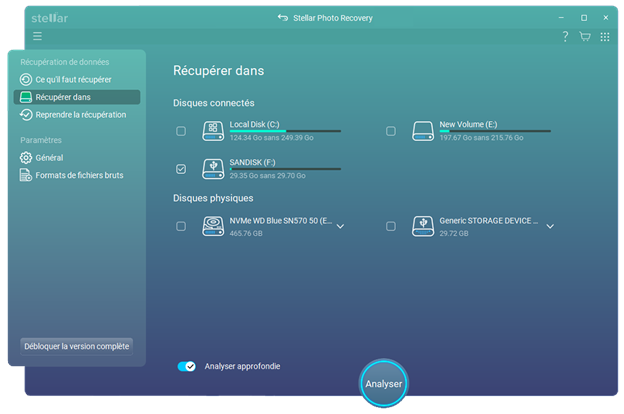
Task: Click the New Volume (E:) label
Action: (x=468, y=124)
